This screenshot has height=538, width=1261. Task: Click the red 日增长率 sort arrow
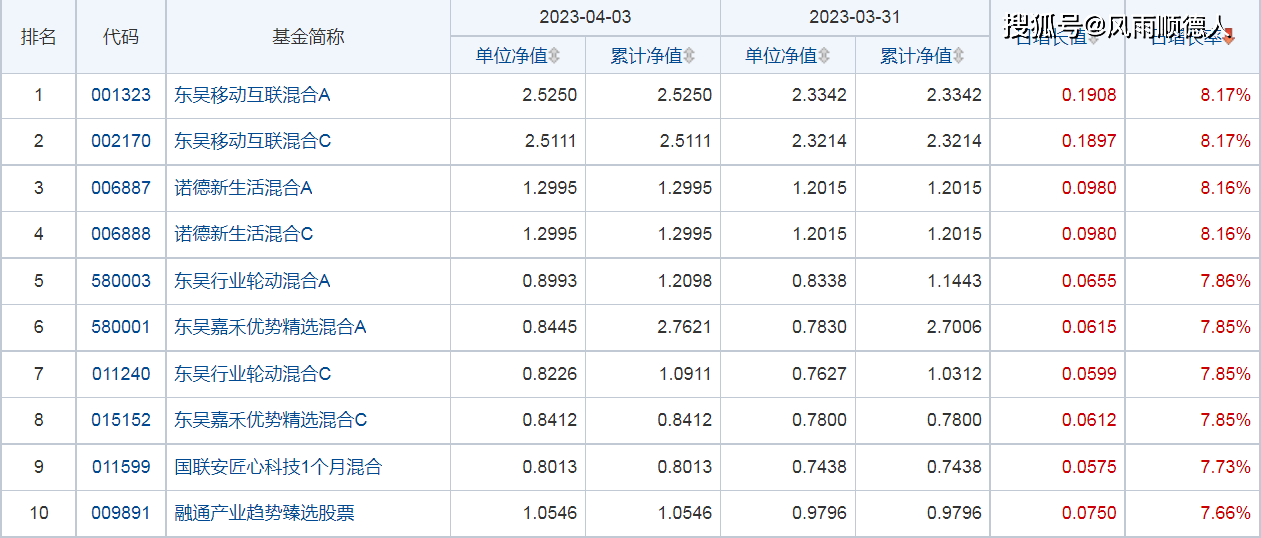tap(1229, 39)
